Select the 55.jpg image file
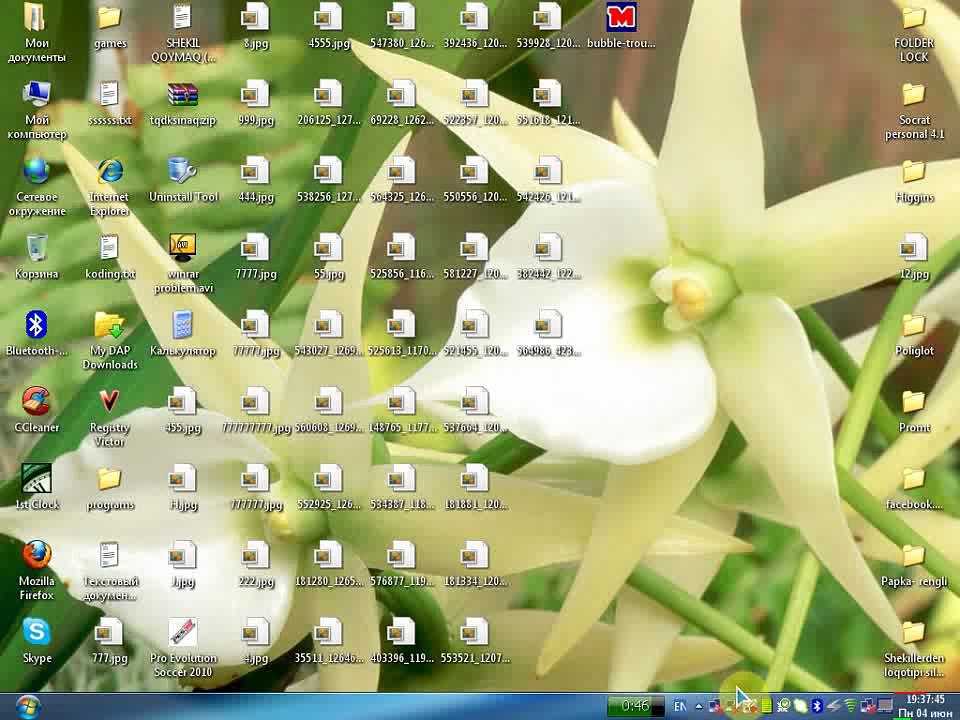 click(x=329, y=248)
